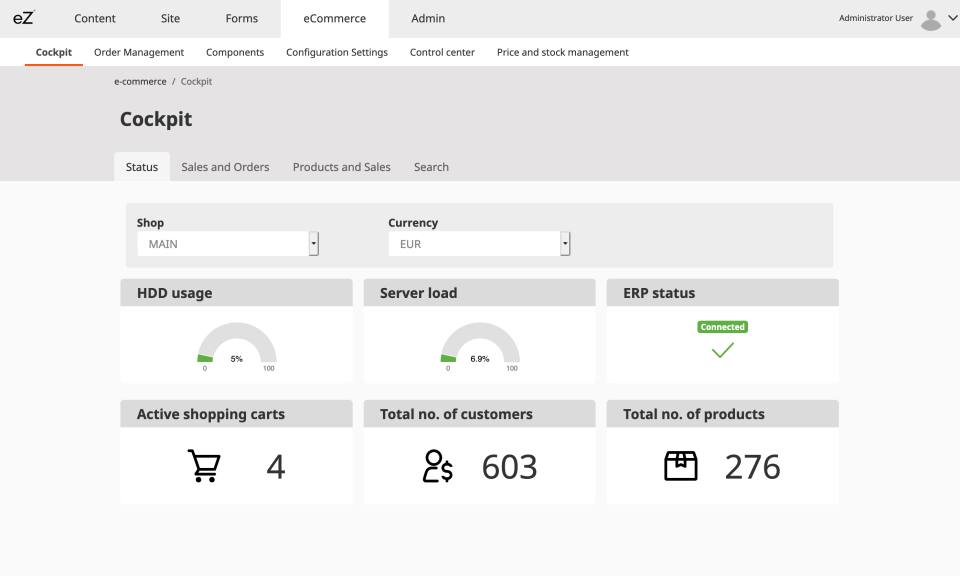960x576 pixels.
Task: Click the customer count showing 603
Action: (510, 464)
